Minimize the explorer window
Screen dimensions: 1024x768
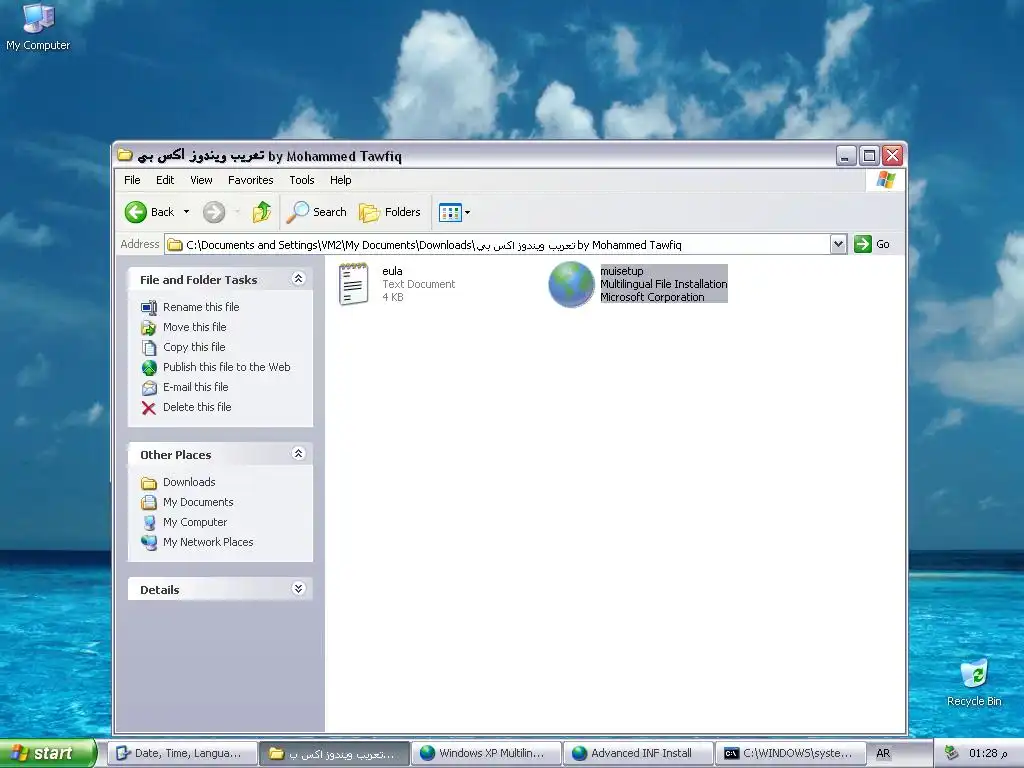click(846, 155)
